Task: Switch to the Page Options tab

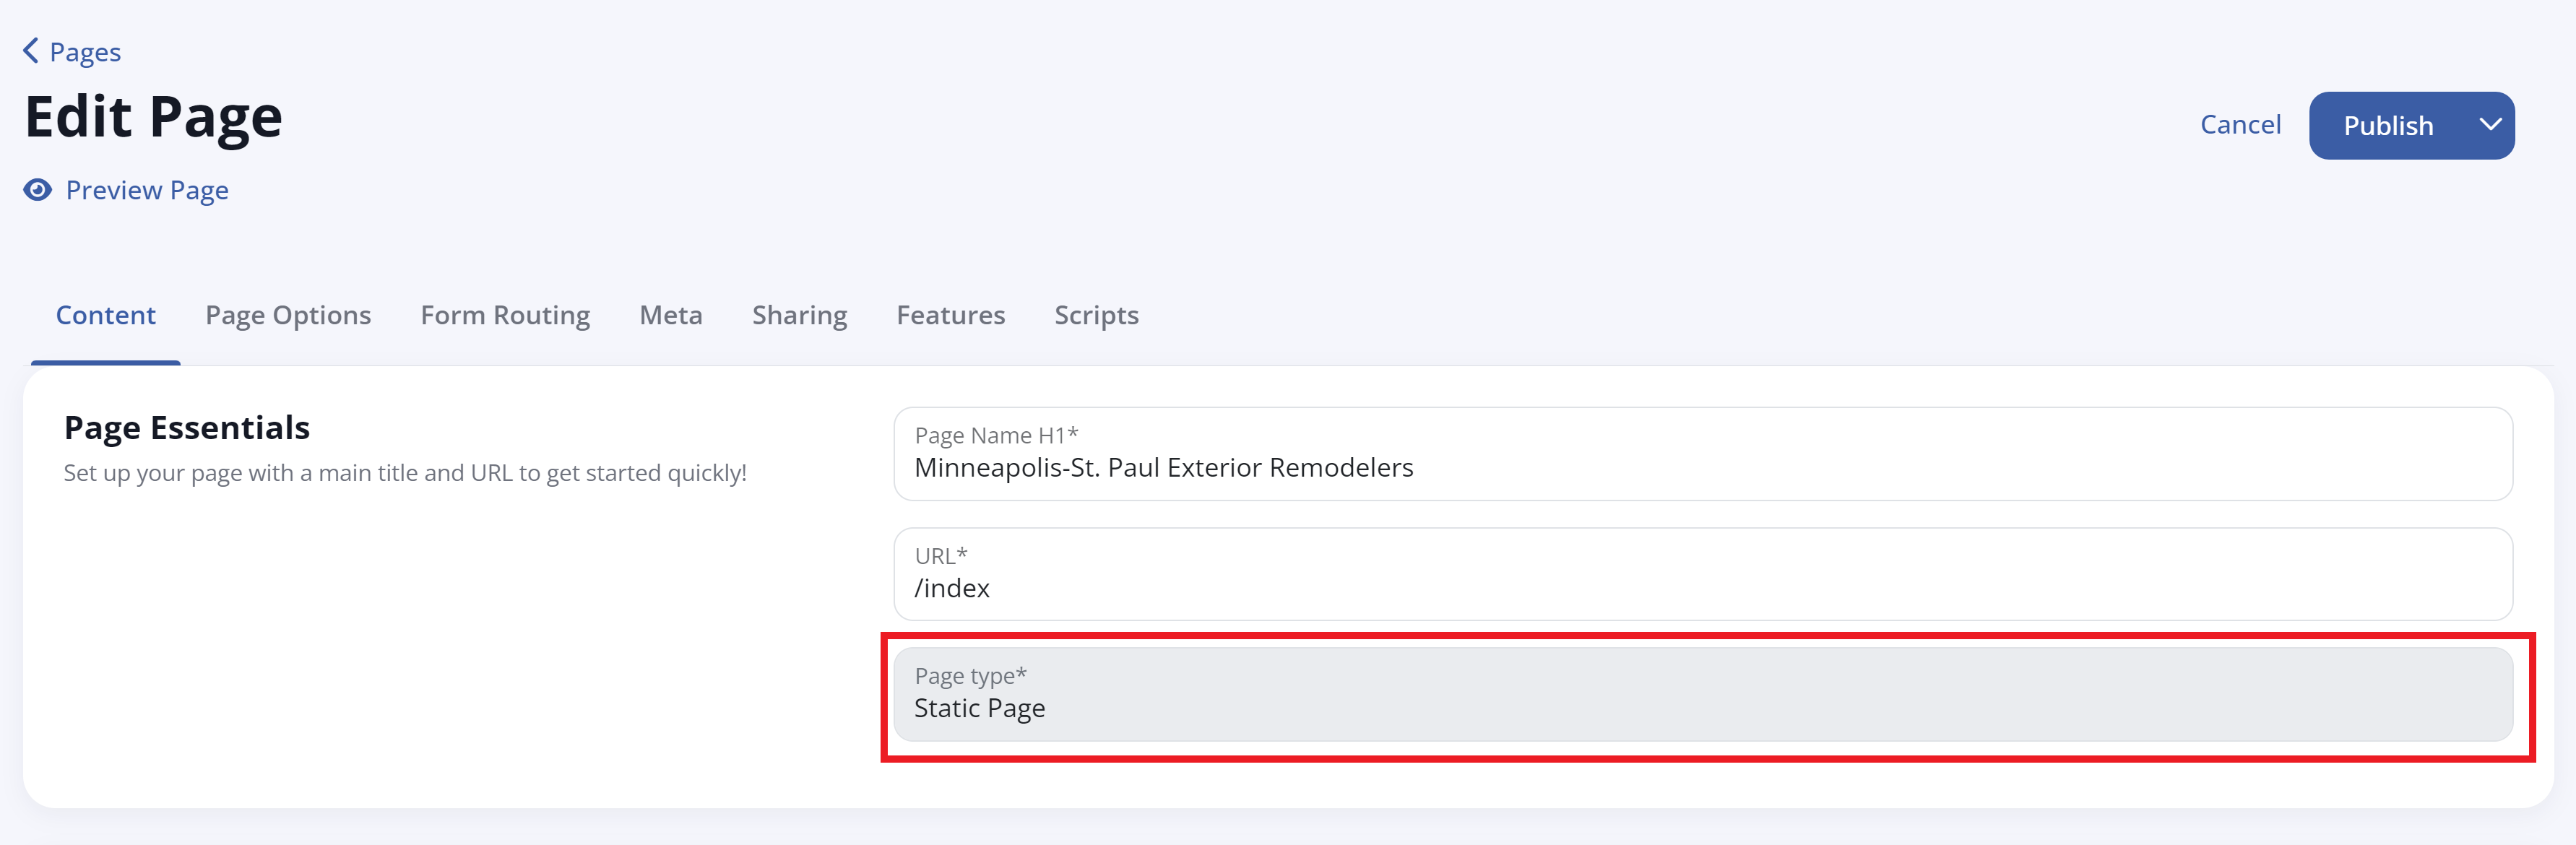Action: tap(288, 315)
